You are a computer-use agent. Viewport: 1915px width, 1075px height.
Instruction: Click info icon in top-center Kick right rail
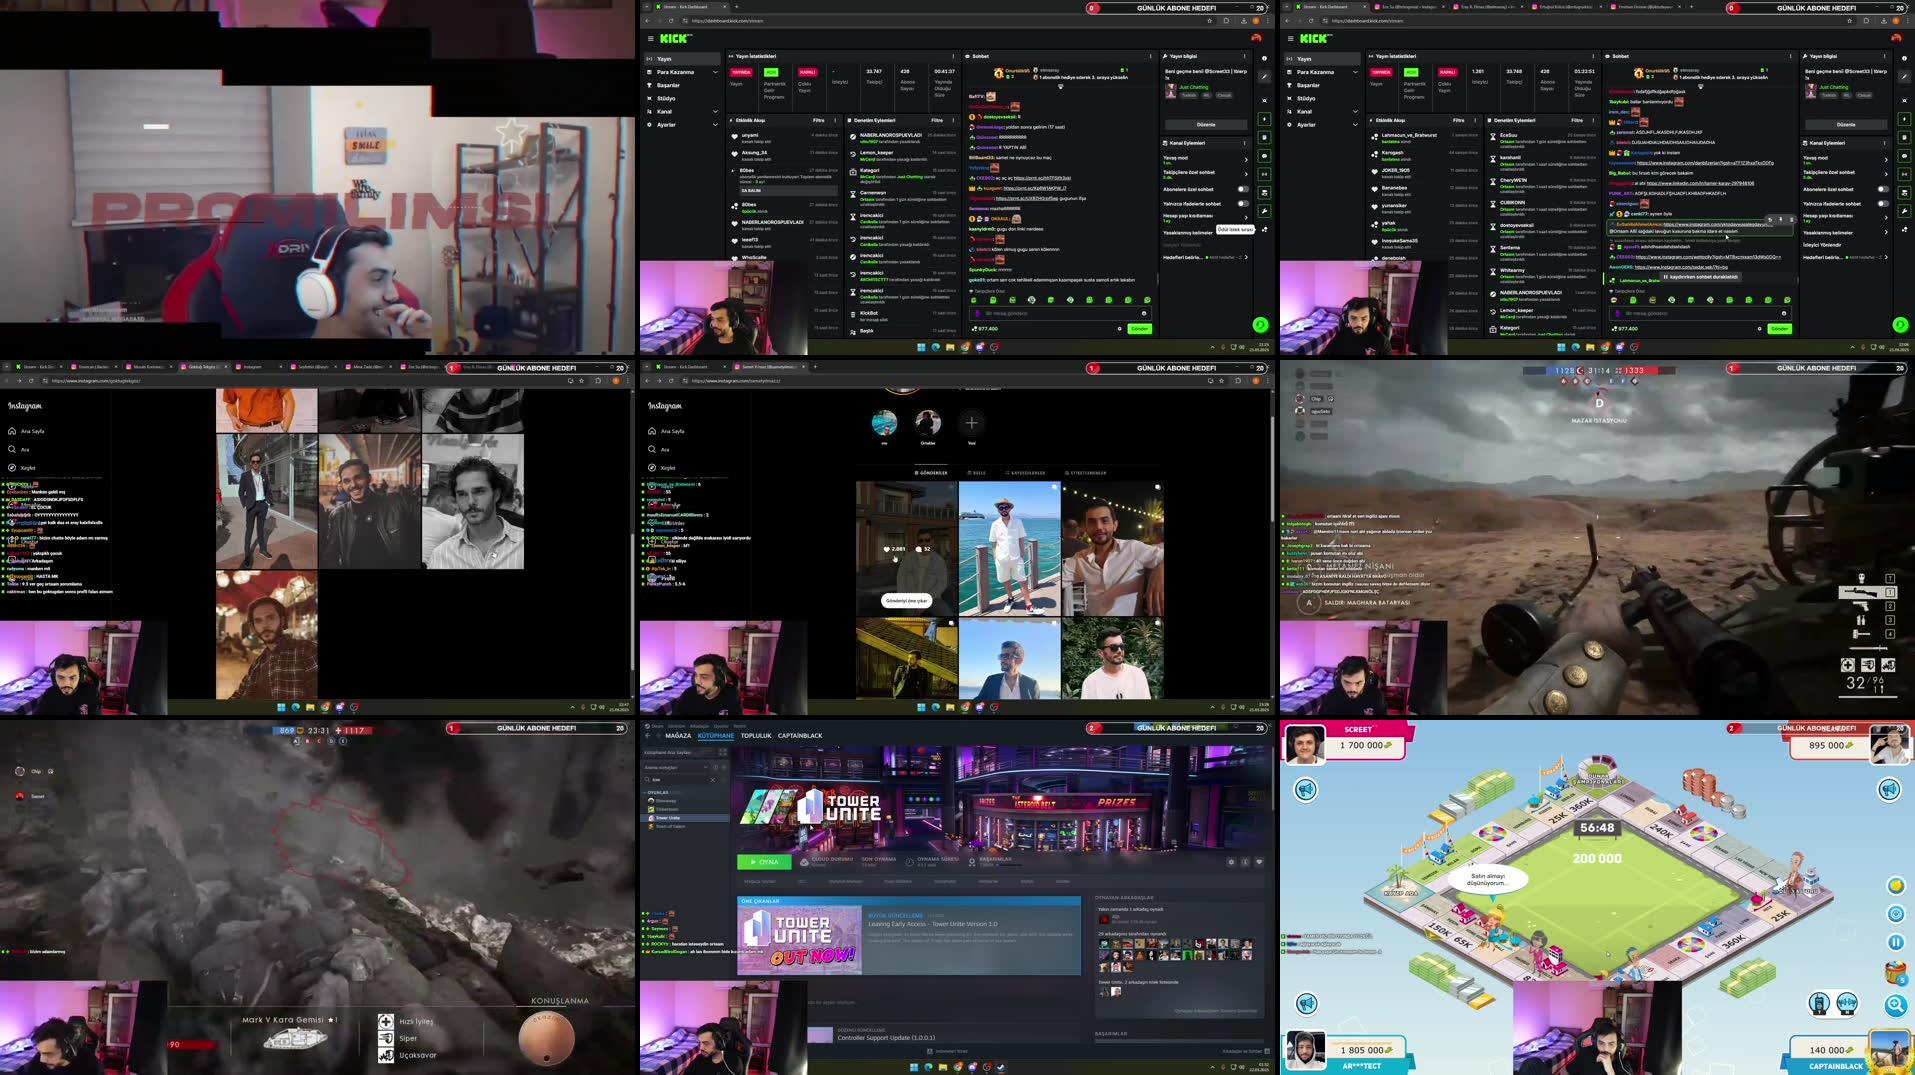1264,58
